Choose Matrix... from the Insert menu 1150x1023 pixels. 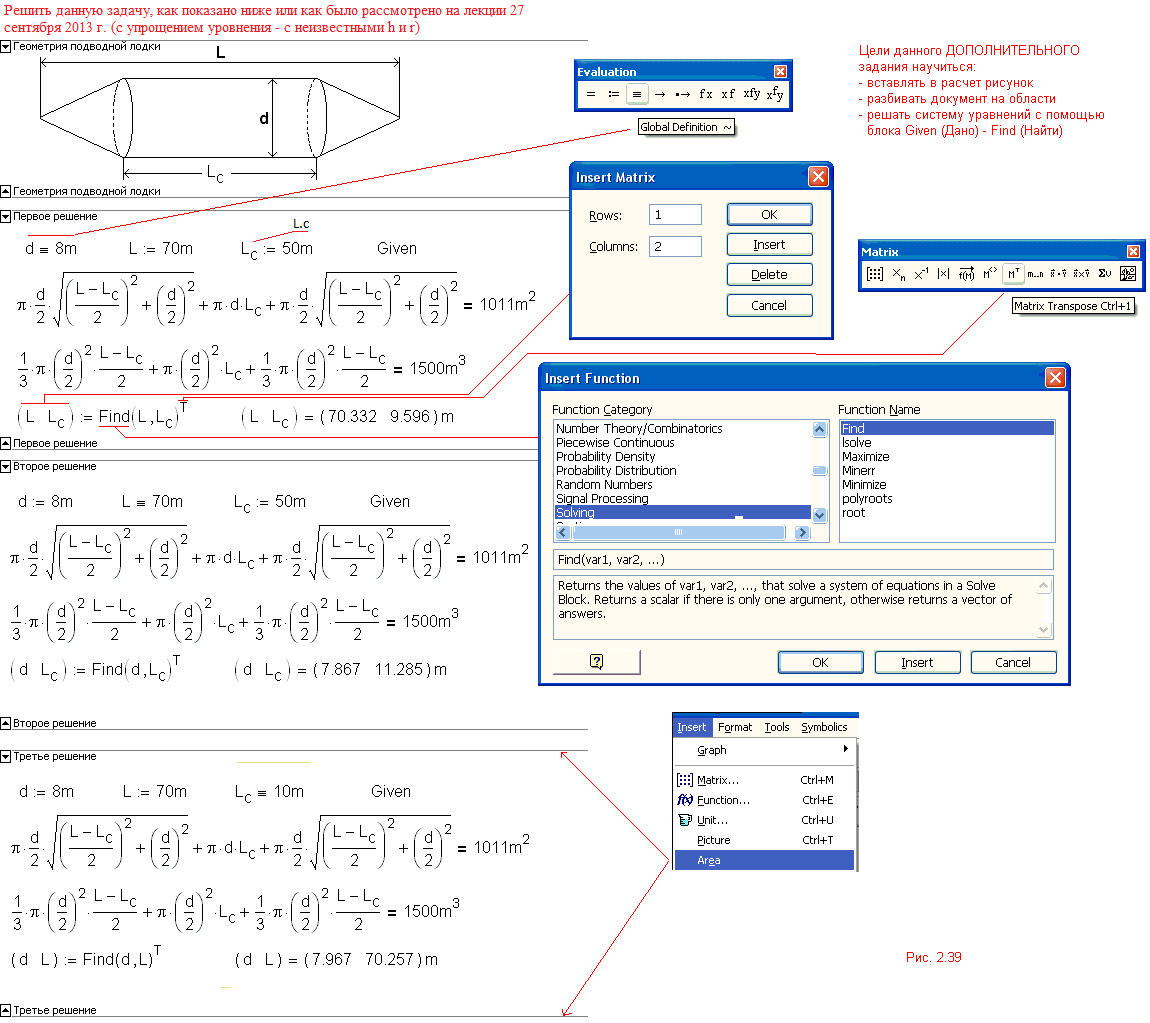[x=763, y=780]
